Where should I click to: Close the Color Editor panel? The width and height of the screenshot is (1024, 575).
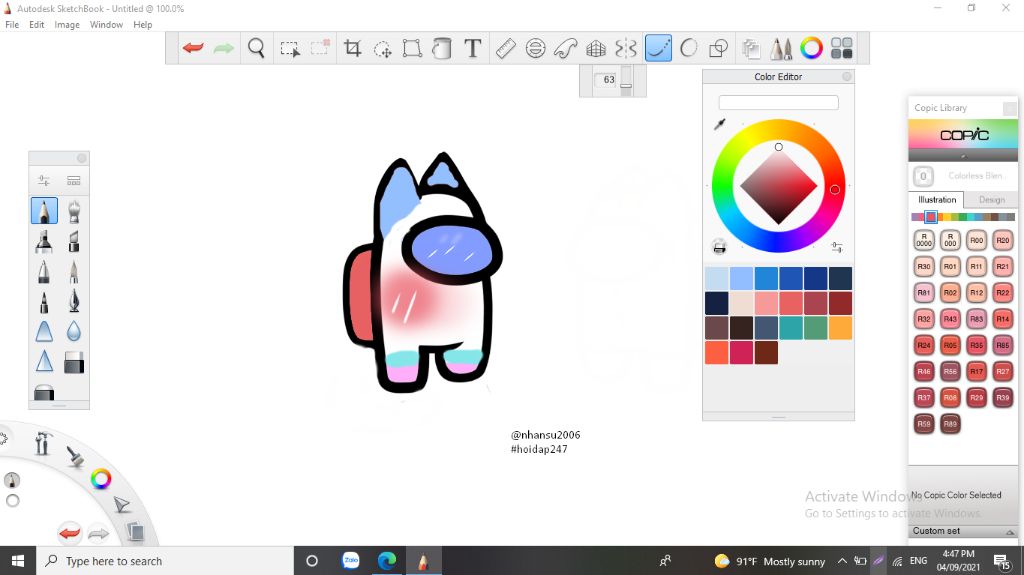pyautogui.click(x=846, y=76)
